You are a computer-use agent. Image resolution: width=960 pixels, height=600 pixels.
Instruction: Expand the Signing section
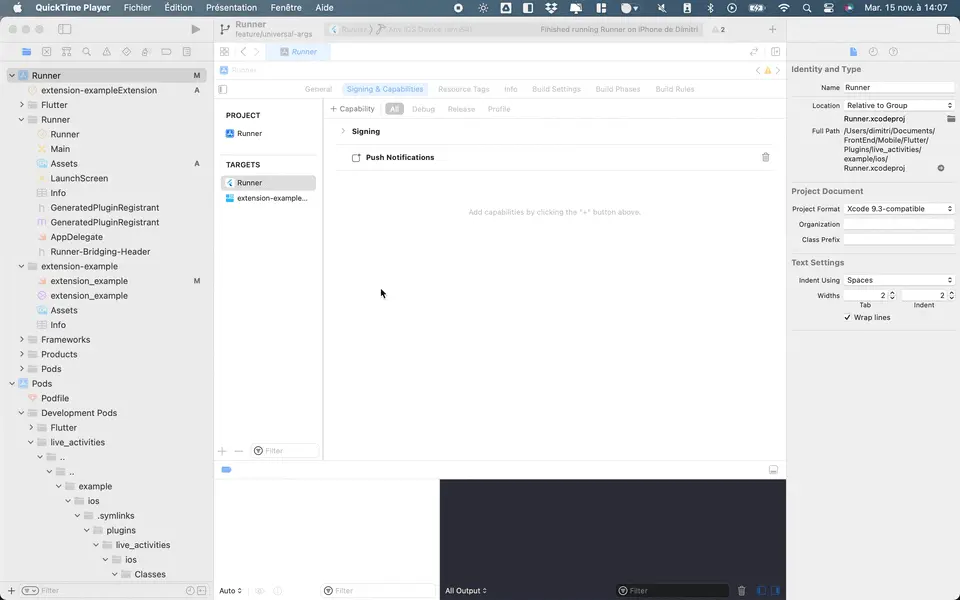click(343, 131)
